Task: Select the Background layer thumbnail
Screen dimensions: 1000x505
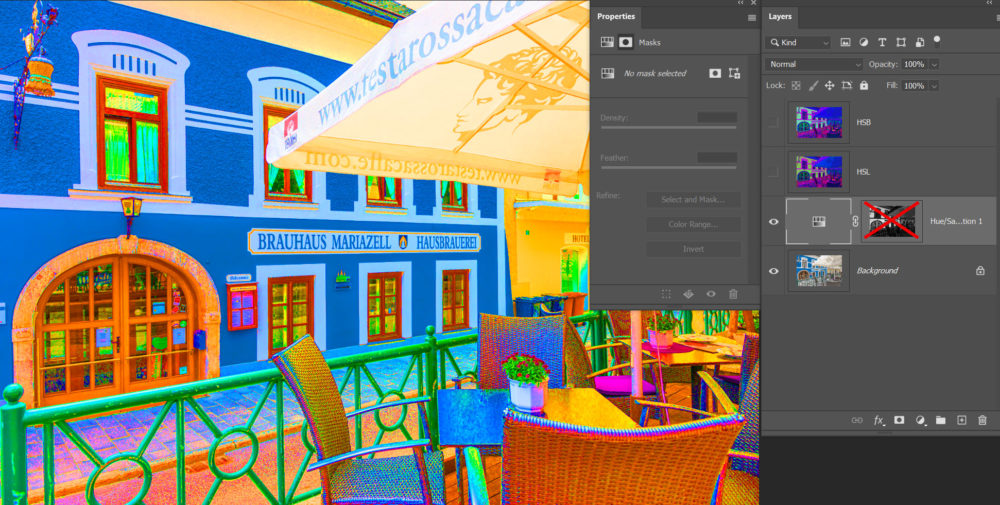Action: 818,271
